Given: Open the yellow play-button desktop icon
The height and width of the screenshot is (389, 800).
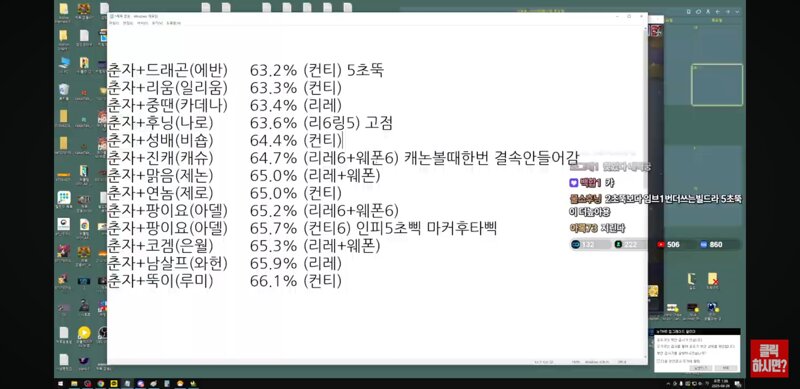Looking at the screenshot, I should [x=84, y=333].
